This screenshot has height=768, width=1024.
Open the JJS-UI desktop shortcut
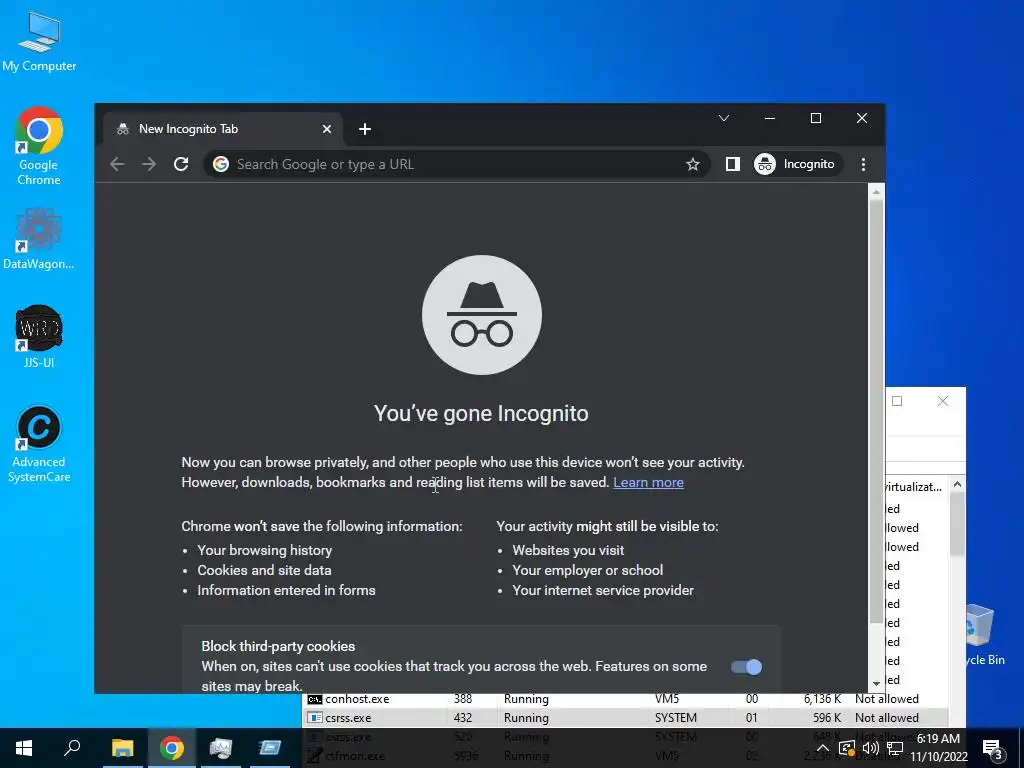[39, 336]
